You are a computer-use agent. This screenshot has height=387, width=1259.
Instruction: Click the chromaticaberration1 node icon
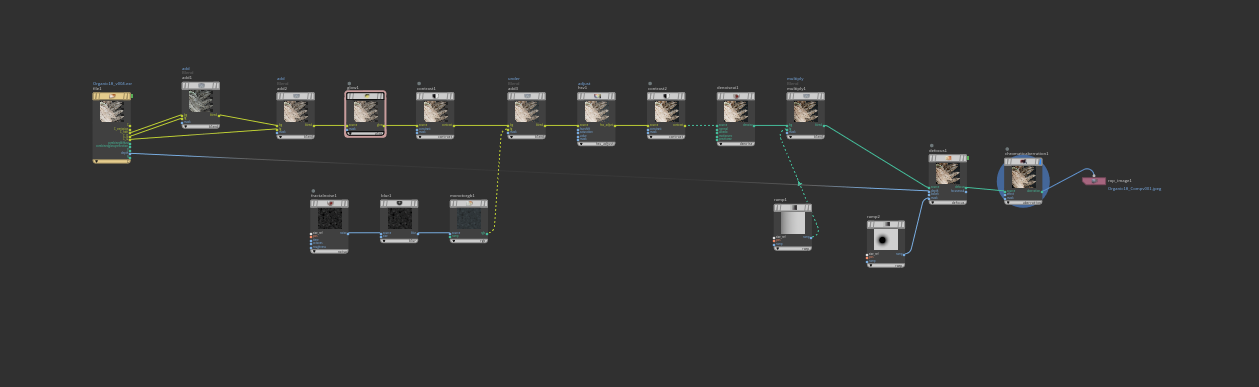(1022, 161)
